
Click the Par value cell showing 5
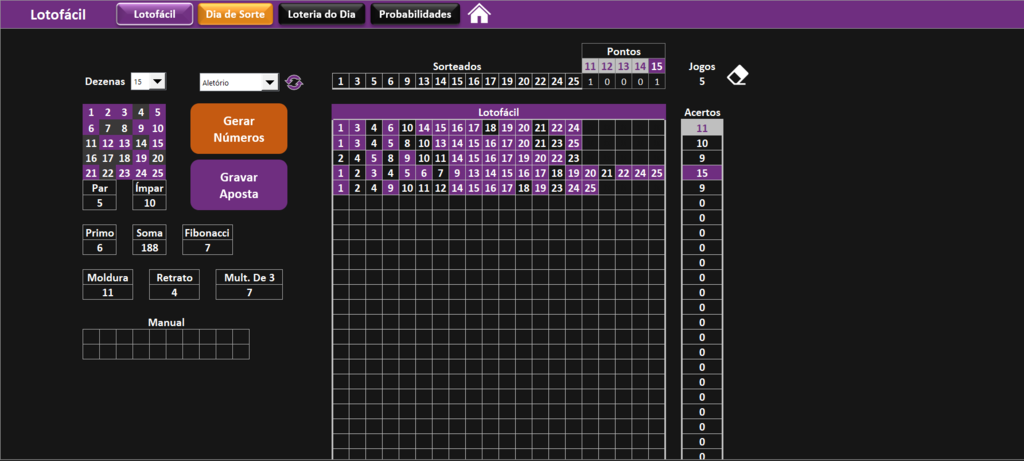(100, 203)
